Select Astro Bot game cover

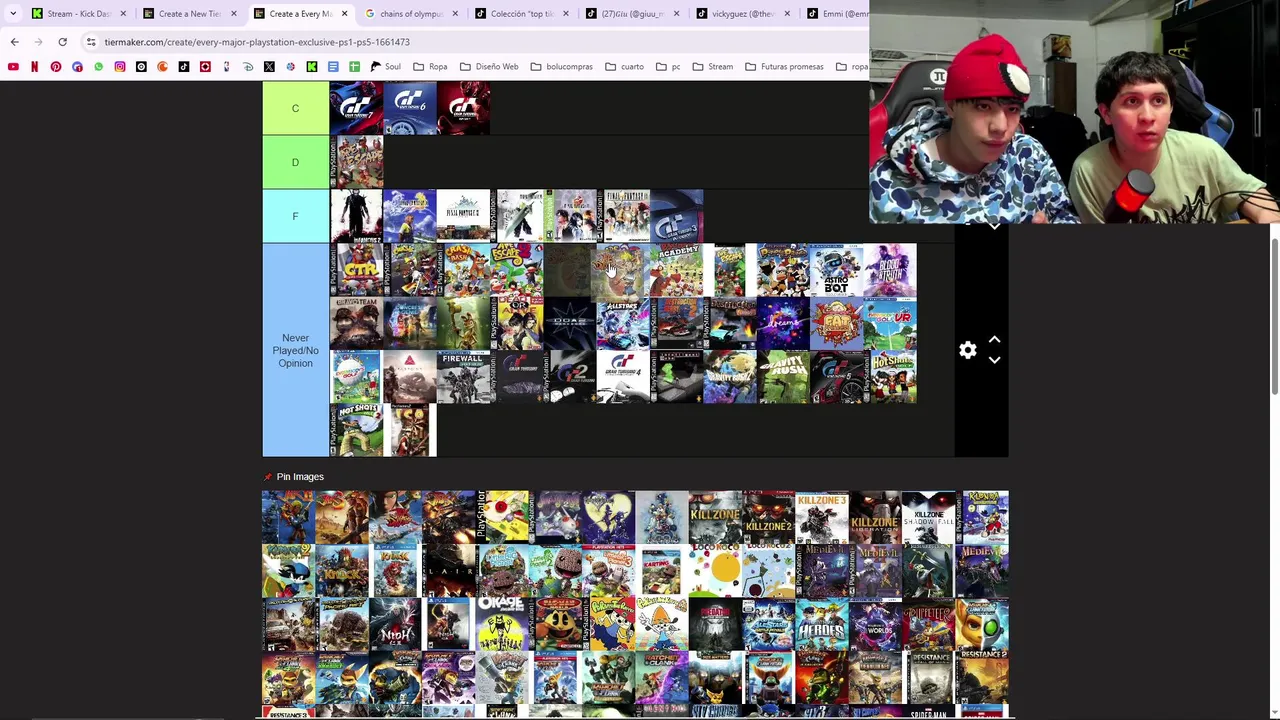(x=836, y=270)
